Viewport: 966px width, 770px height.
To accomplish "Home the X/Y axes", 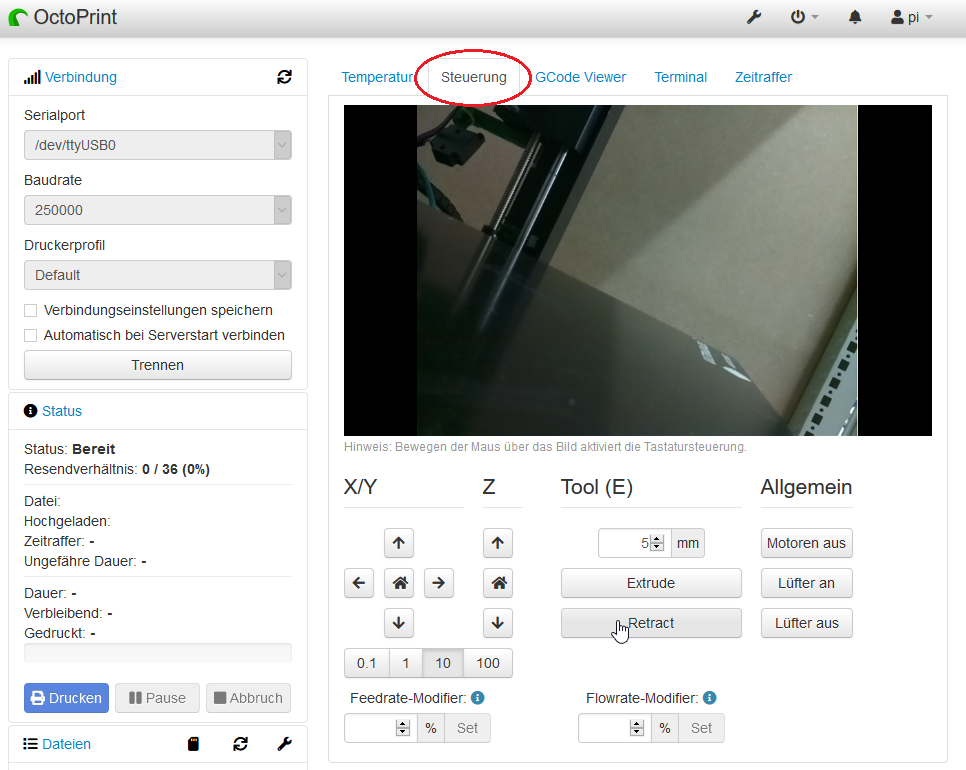I will point(399,583).
